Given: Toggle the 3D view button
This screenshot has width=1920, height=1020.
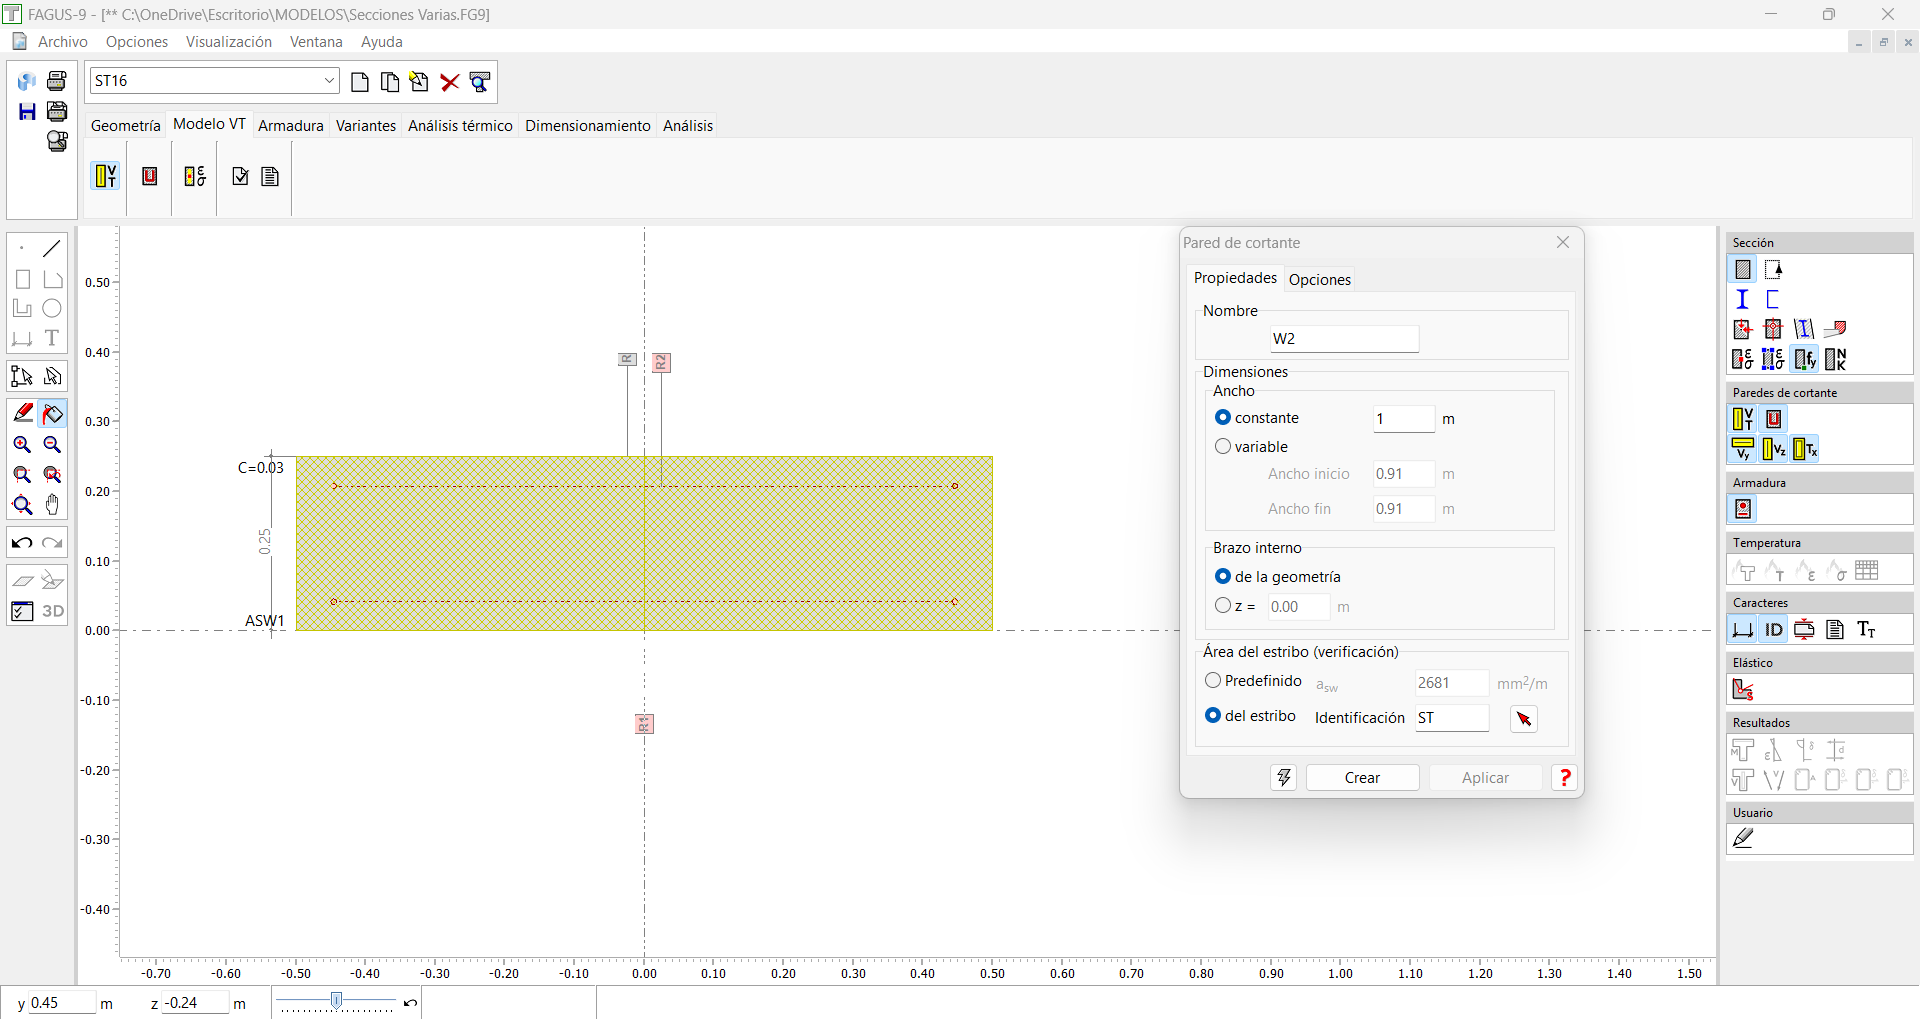Looking at the screenshot, I should click(53, 611).
